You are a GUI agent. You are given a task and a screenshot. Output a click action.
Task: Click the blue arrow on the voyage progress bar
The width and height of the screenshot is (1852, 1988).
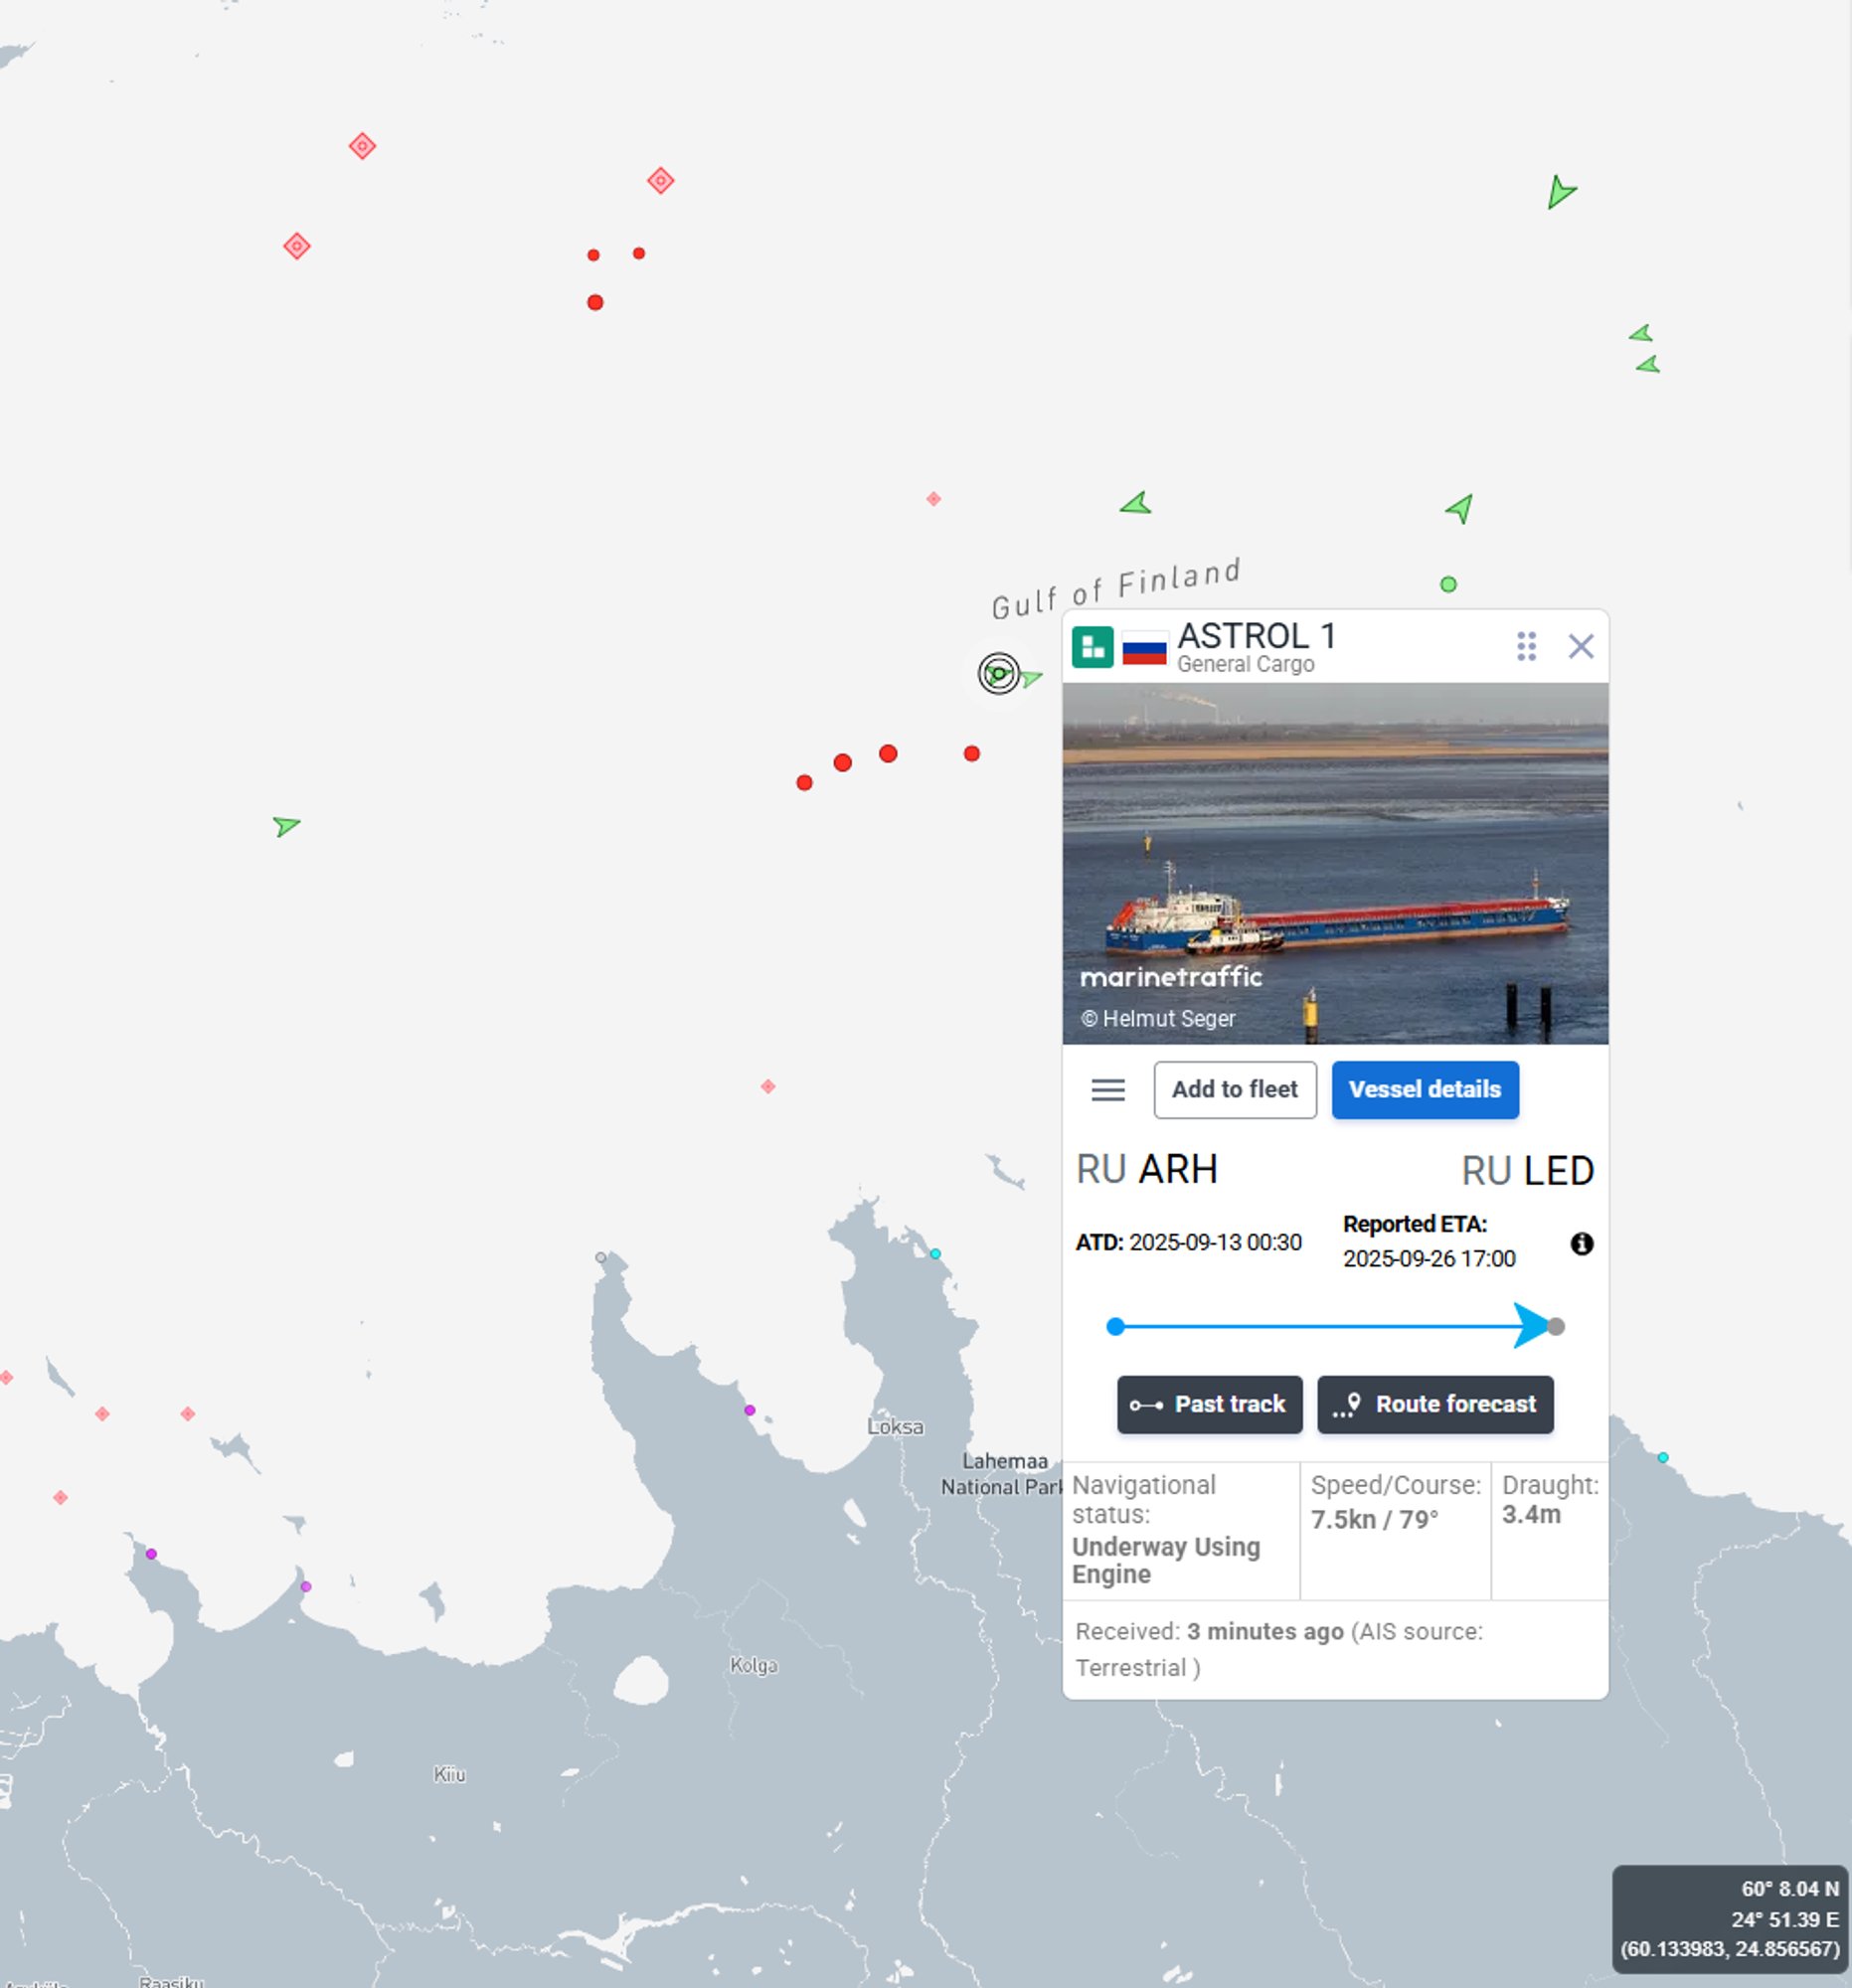click(1531, 1325)
